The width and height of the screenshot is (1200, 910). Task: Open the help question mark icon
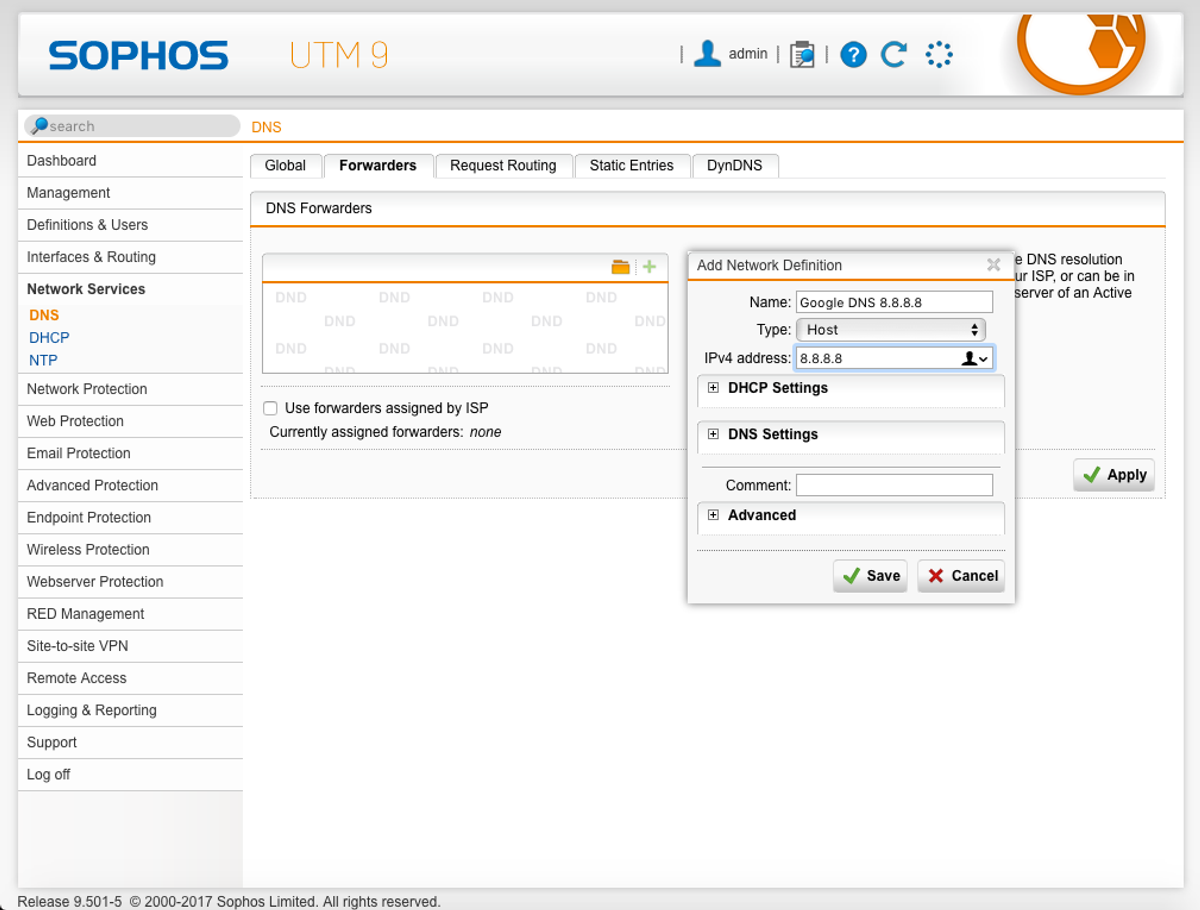click(x=853, y=55)
